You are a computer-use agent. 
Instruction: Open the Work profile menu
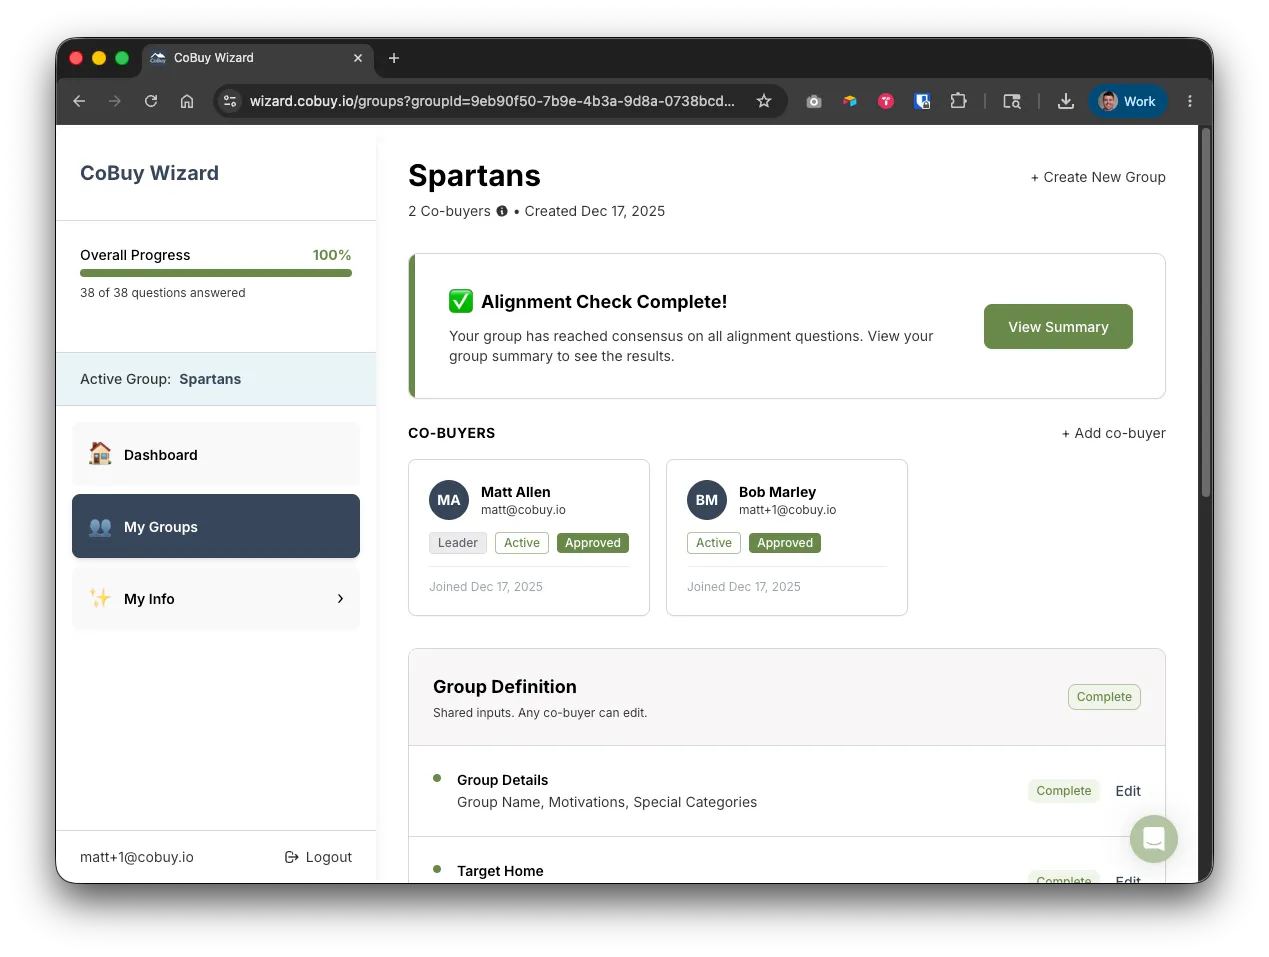point(1127,101)
